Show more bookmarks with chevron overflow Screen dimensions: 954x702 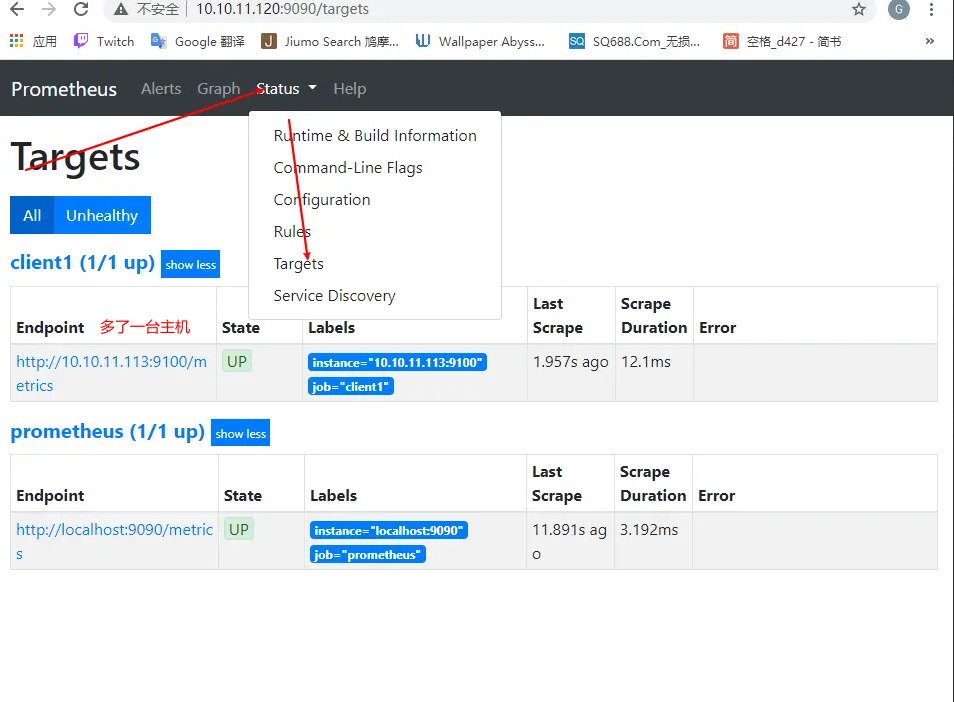point(930,41)
